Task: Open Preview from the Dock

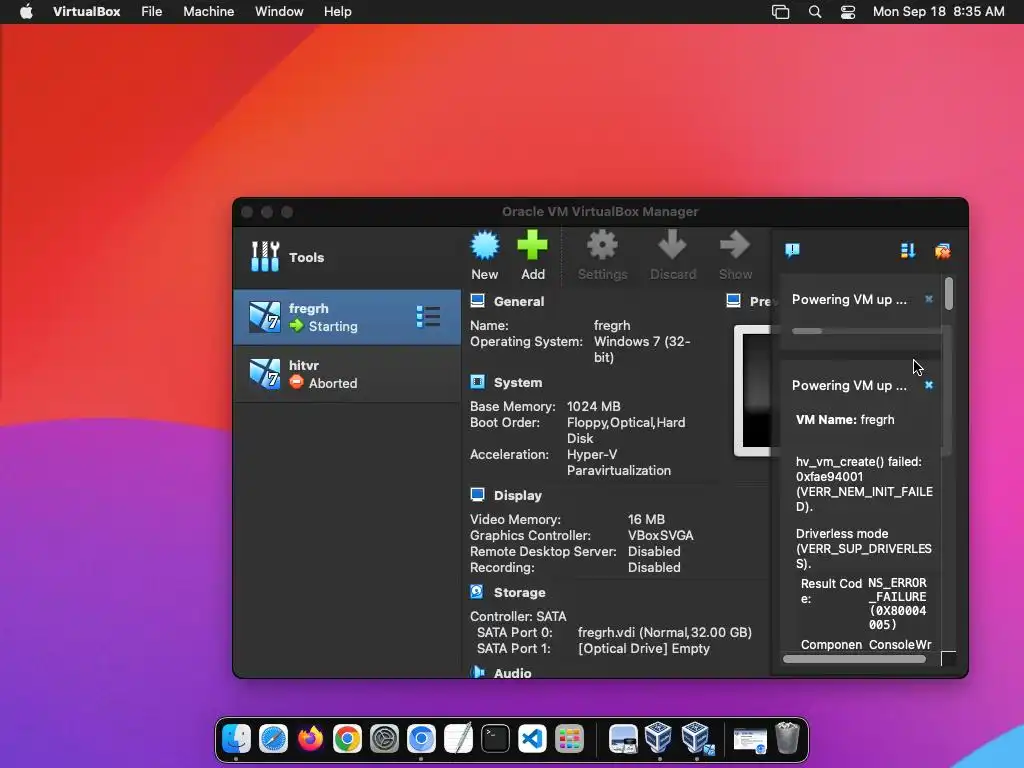Action: [x=623, y=739]
